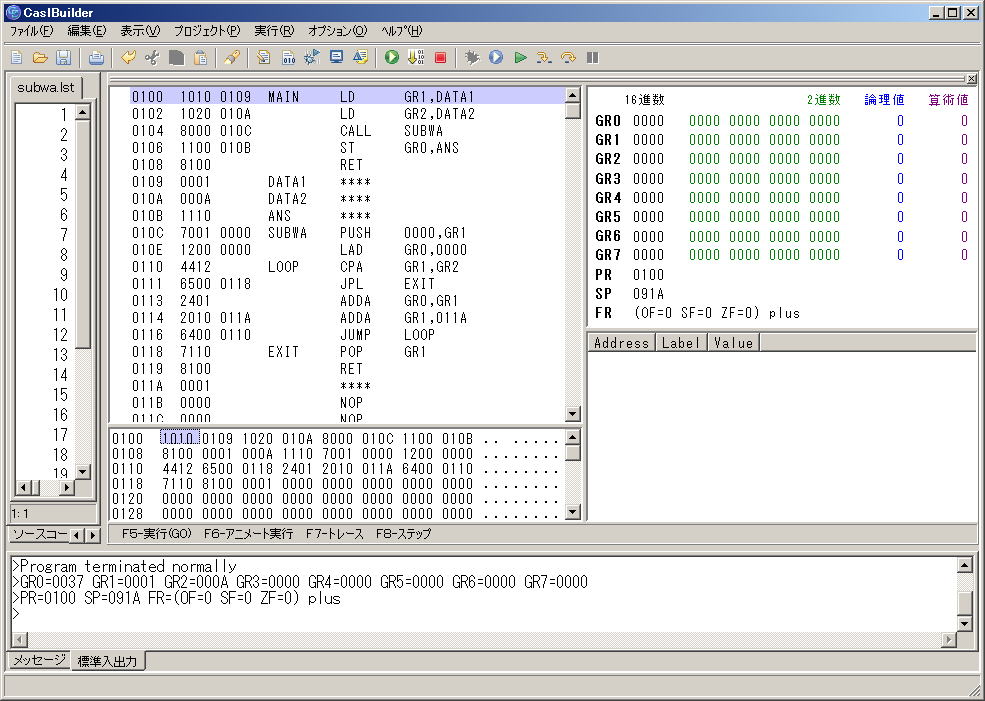Click the Undo arrow icon
The width and height of the screenshot is (985, 701).
128,58
